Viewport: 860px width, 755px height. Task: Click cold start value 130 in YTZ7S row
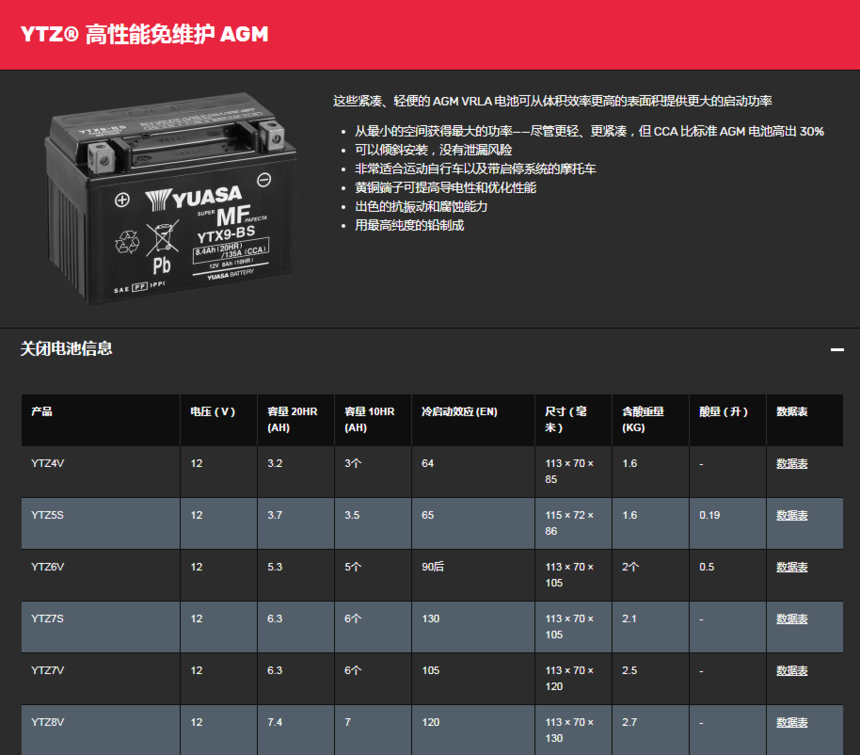pos(431,618)
